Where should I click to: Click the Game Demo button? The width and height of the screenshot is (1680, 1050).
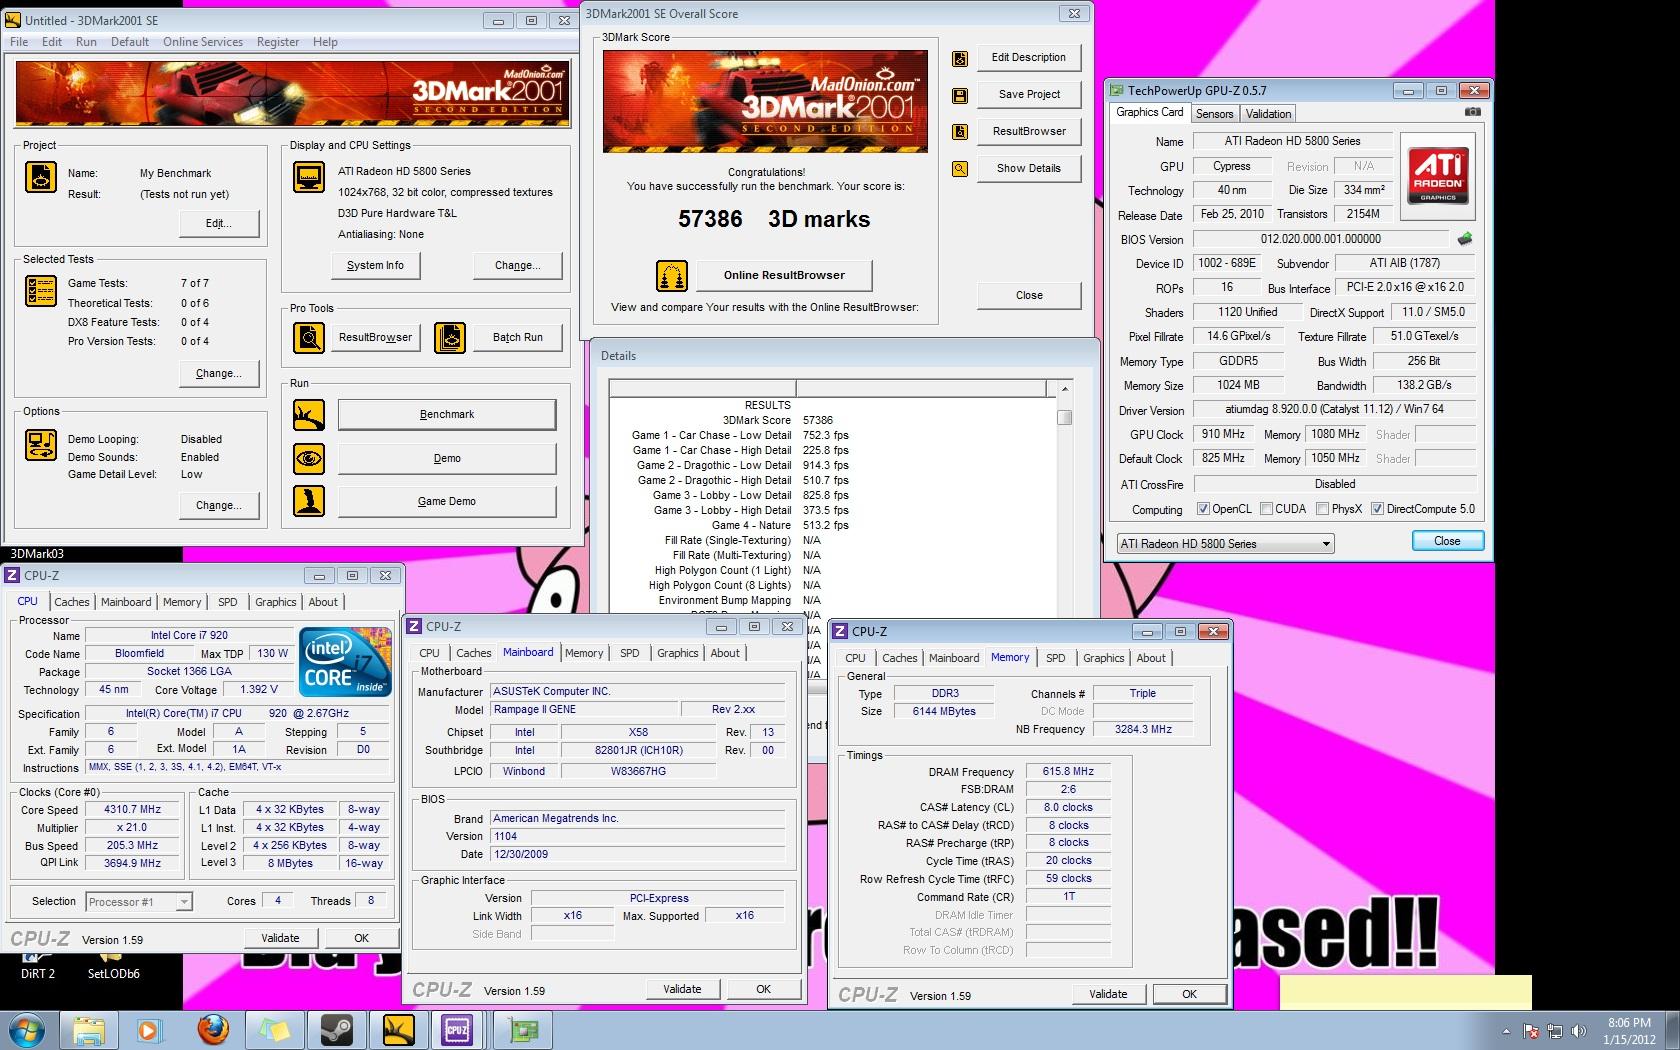[x=447, y=502]
